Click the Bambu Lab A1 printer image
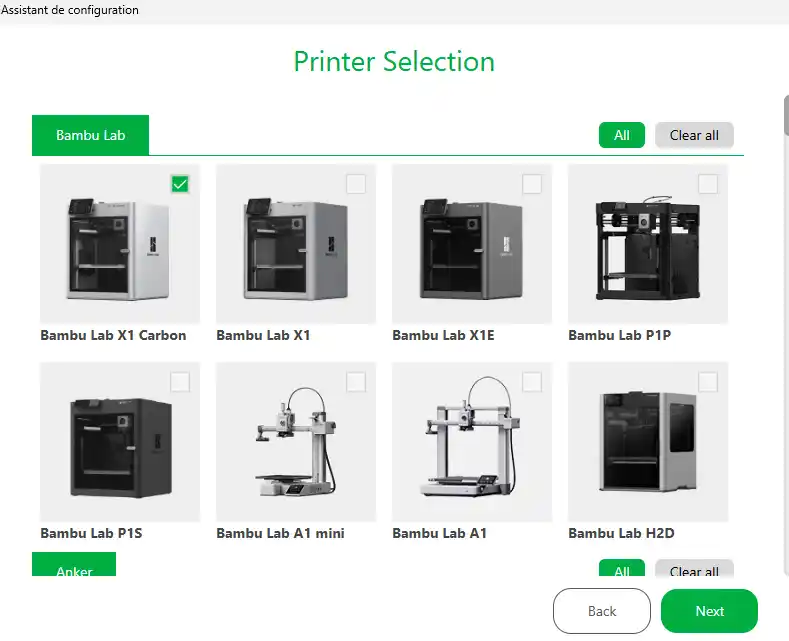 [472, 442]
